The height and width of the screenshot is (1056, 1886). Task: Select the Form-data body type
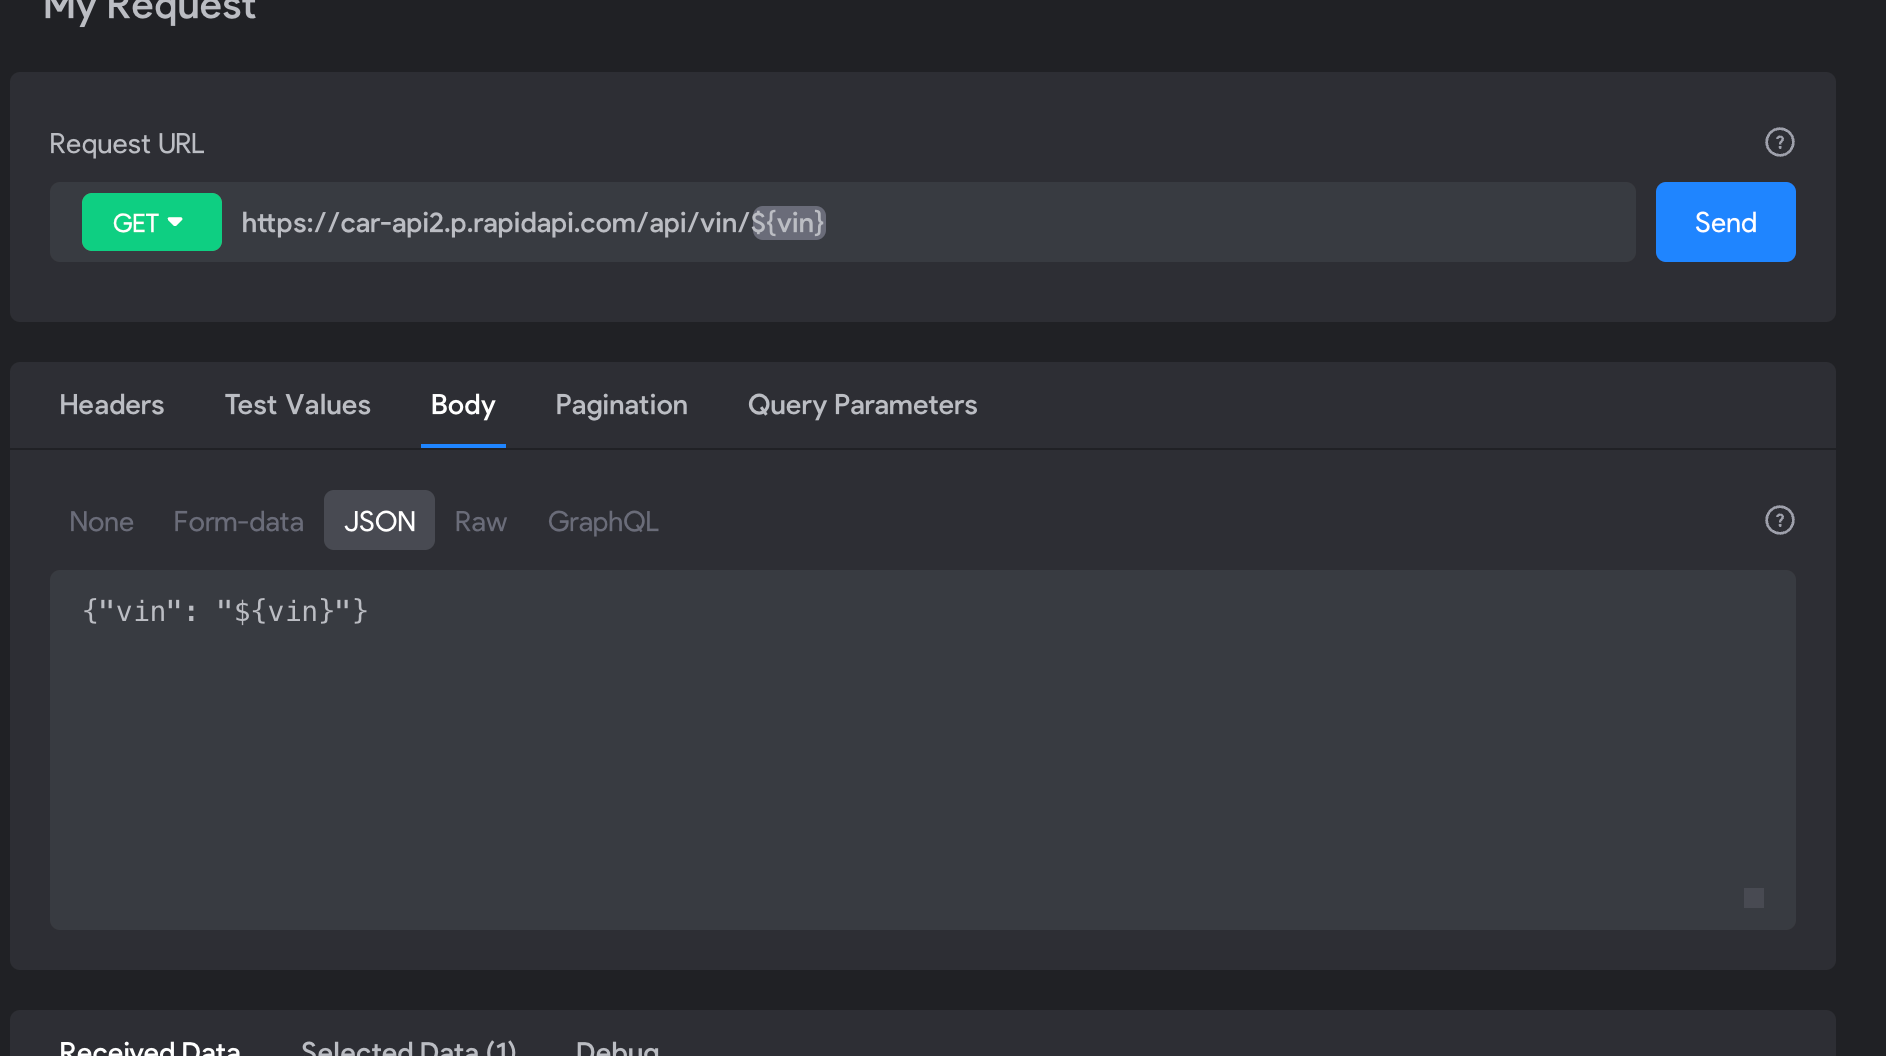(x=238, y=521)
